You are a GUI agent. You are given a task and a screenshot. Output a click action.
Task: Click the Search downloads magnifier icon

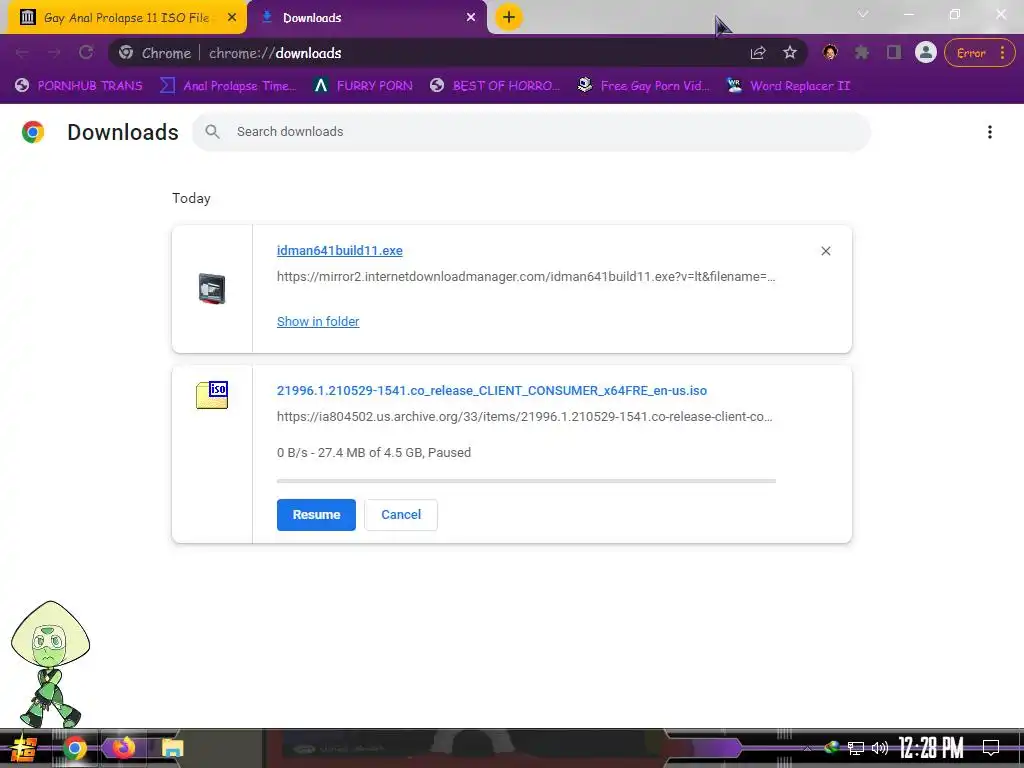click(x=212, y=132)
